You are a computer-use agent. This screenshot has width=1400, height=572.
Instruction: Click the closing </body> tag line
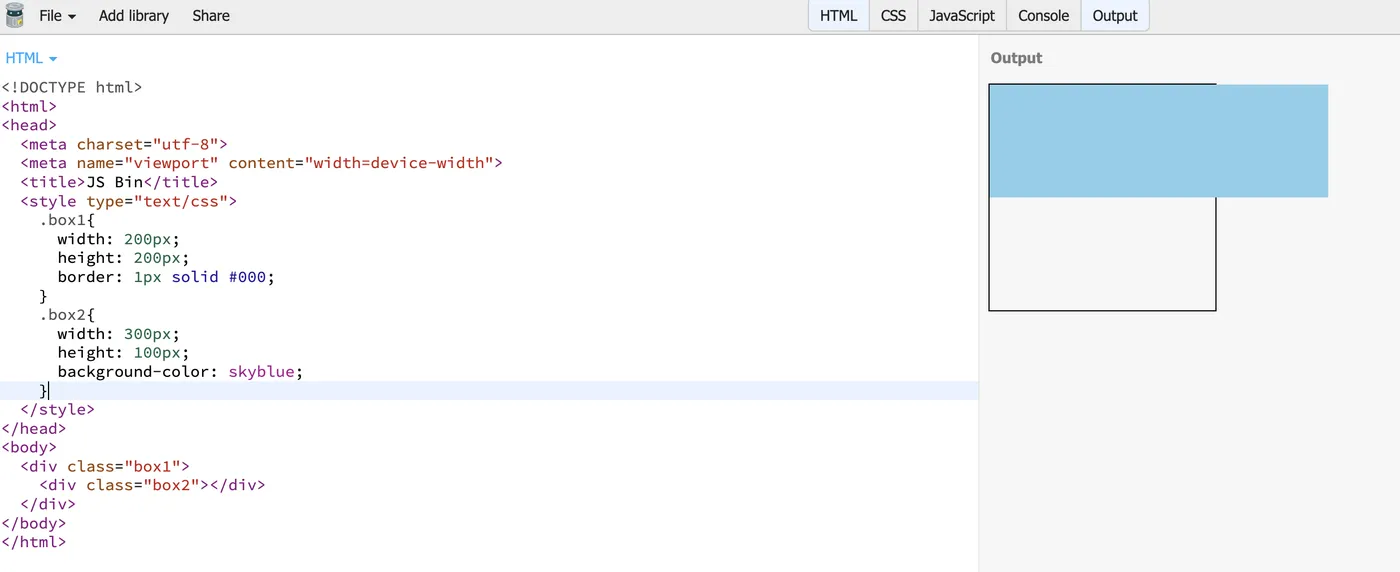tap(34, 524)
